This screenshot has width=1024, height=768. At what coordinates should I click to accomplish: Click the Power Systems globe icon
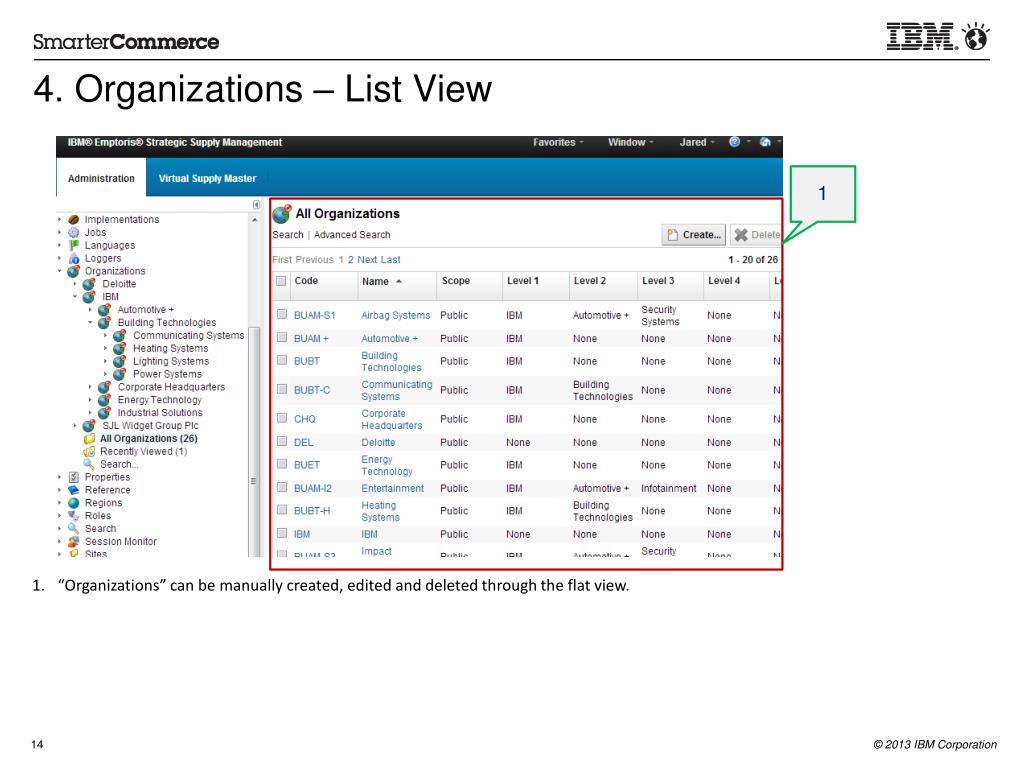(x=120, y=374)
